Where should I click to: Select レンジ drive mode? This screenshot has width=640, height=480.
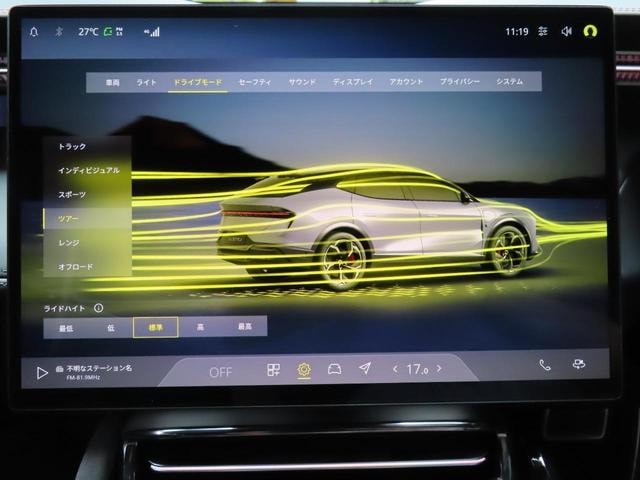point(87,243)
